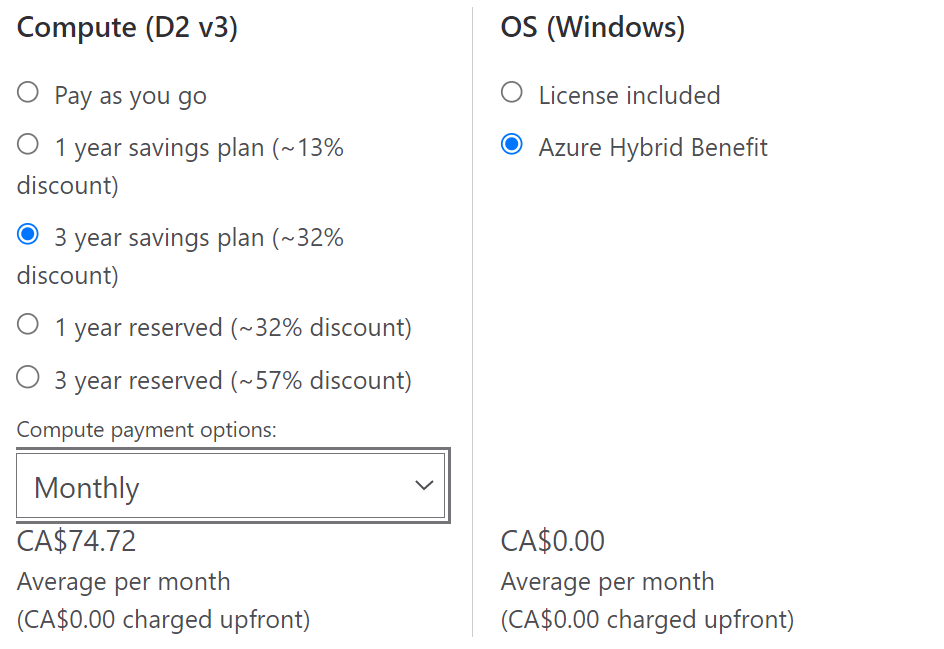This screenshot has width=944, height=649.
Task: Click the CA$74.72 compute price
Action: coord(77,541)
